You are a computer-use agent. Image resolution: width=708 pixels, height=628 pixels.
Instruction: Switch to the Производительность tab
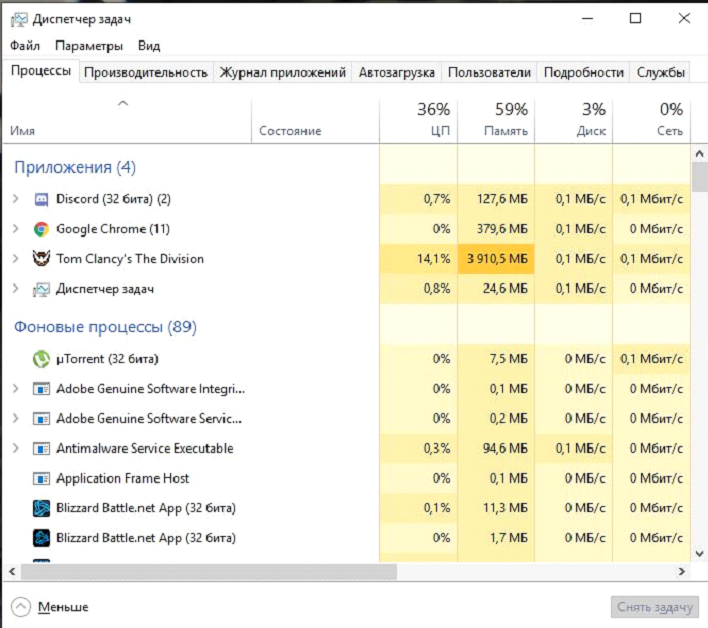click(x=146, y=72)
